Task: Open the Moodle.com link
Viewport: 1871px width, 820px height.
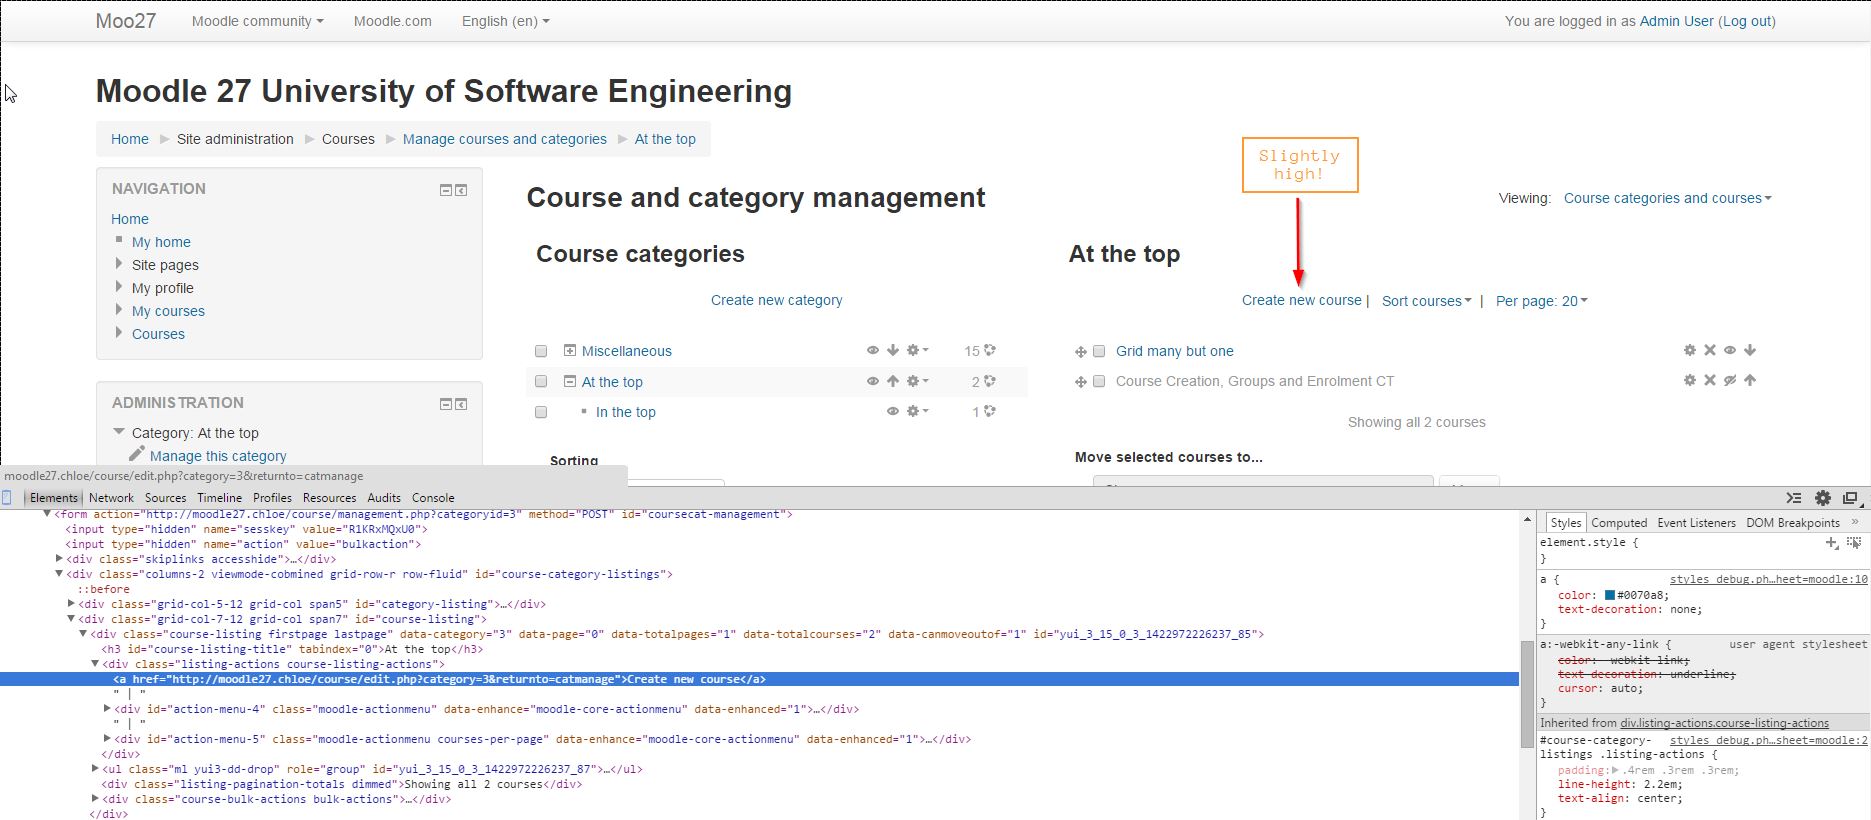Action: click(x=393, y=21)
